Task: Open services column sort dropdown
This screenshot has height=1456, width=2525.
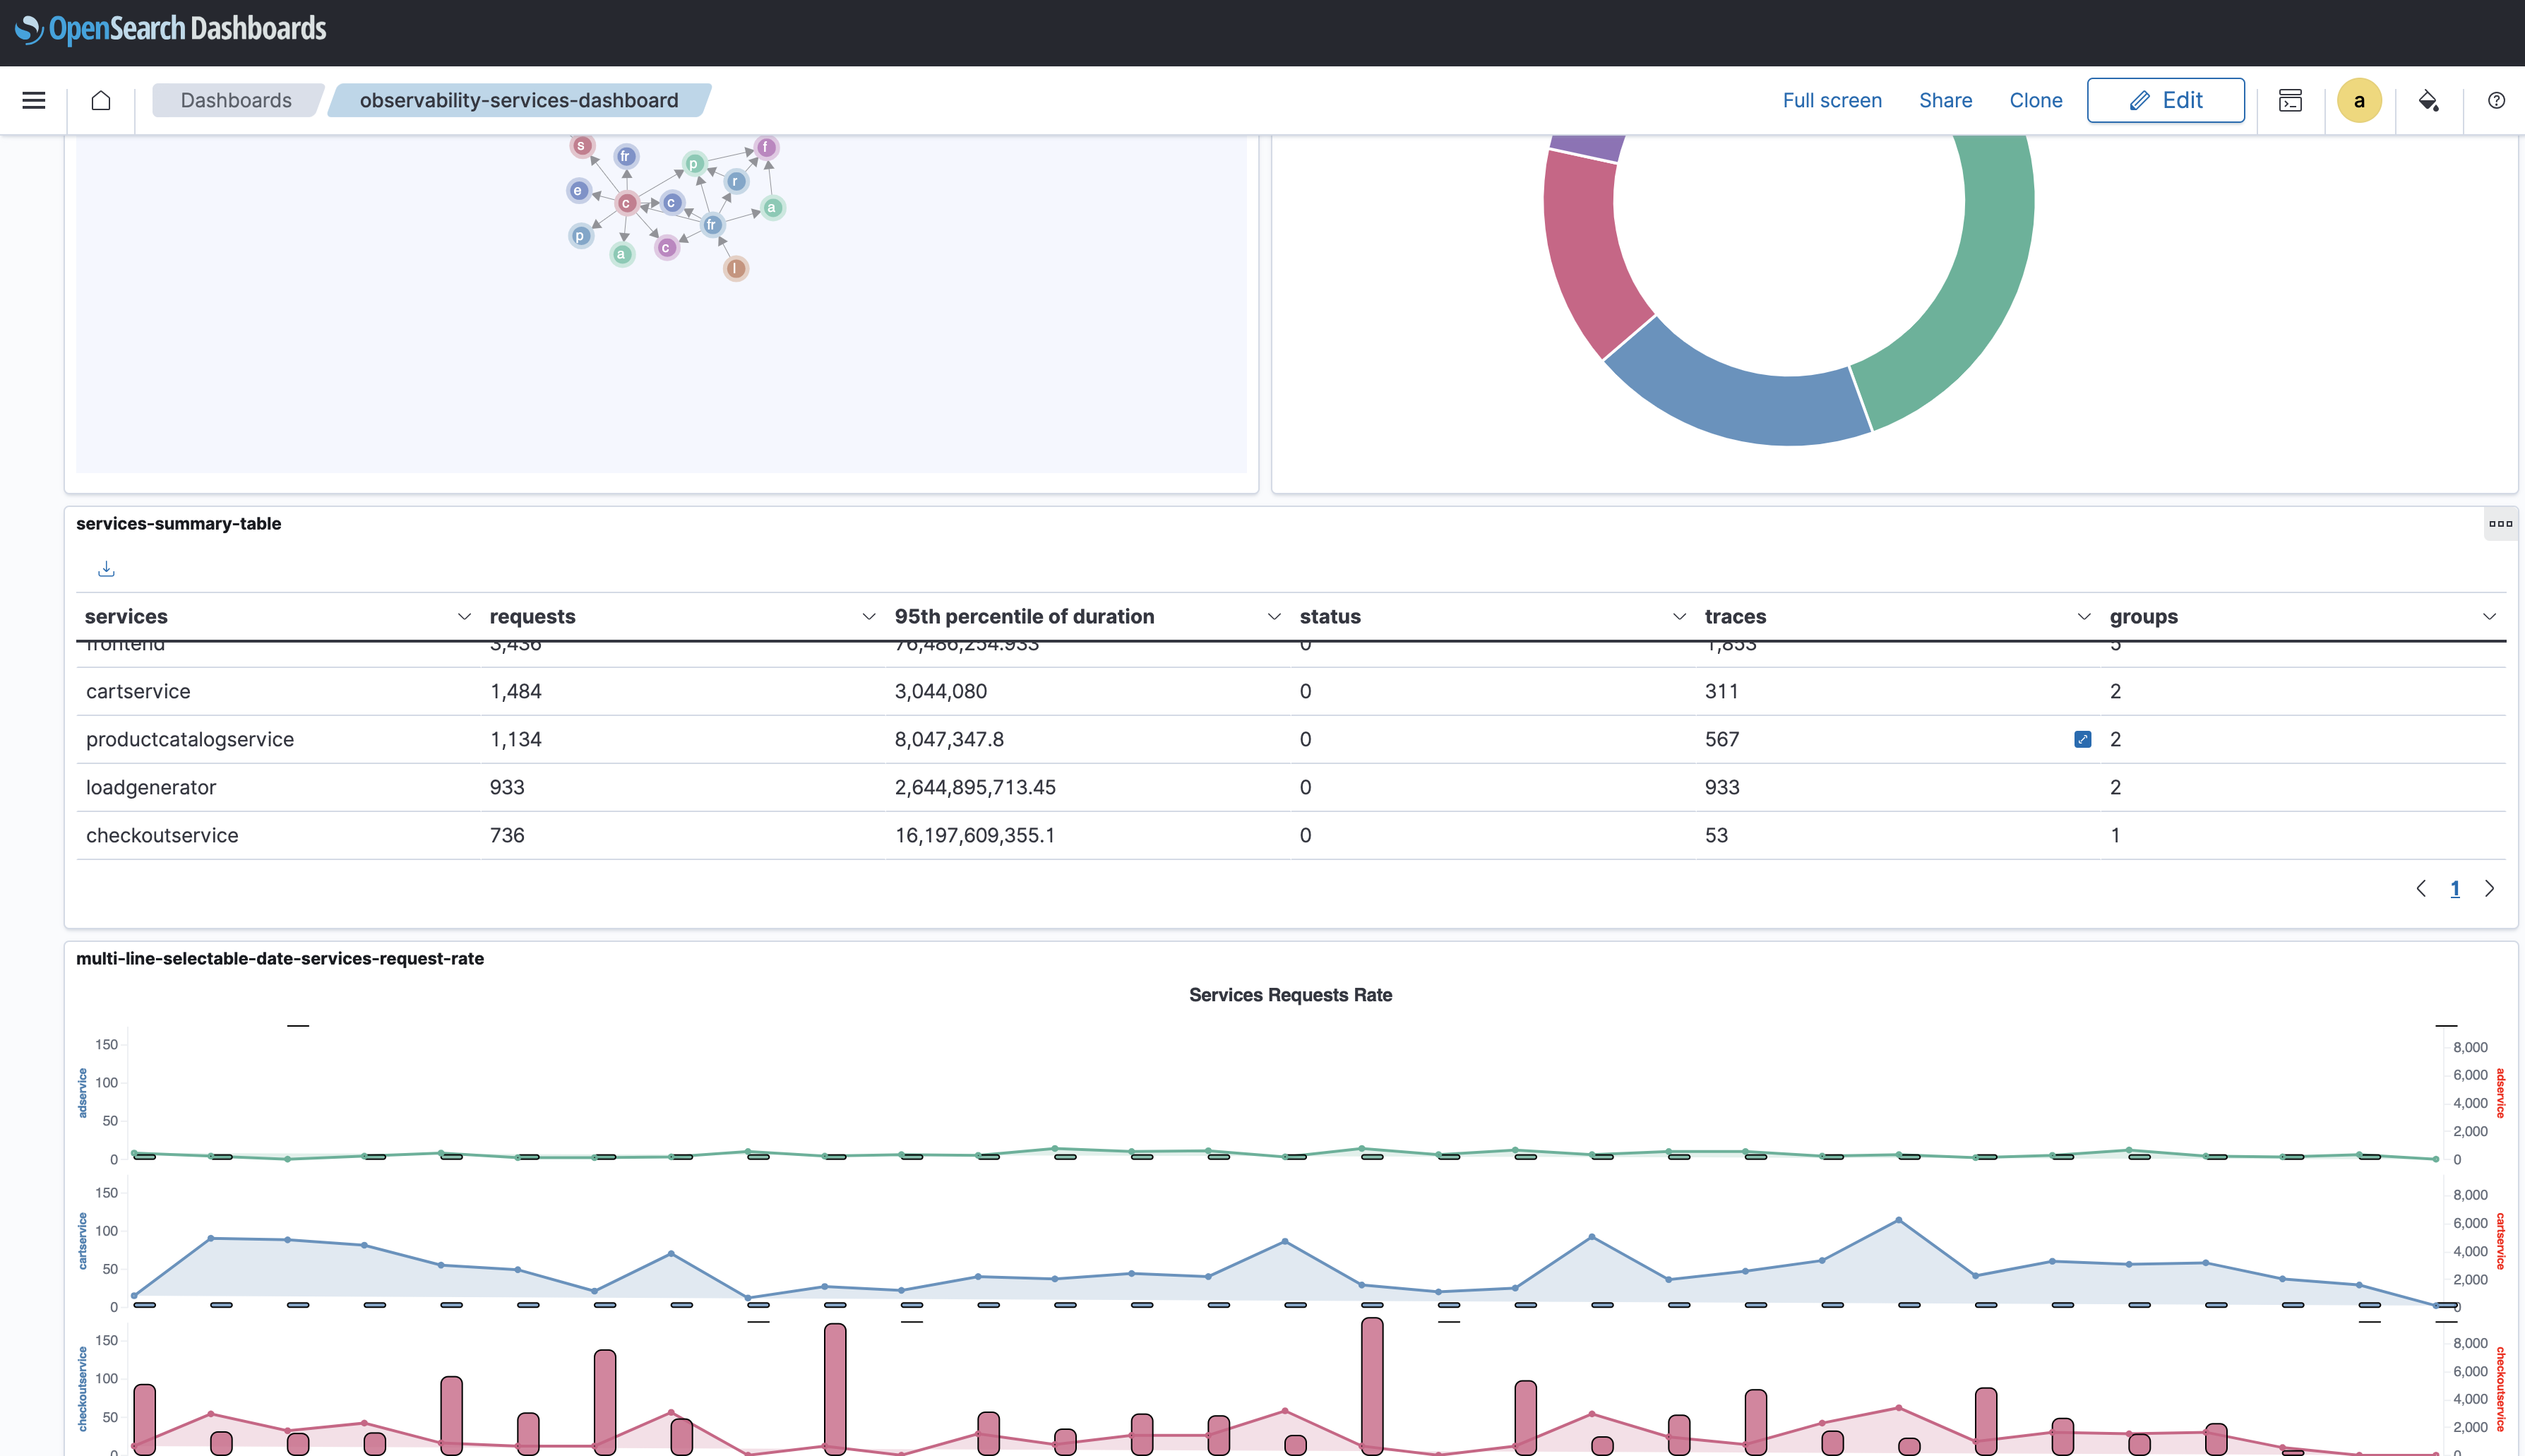Action: click(464, 617)
